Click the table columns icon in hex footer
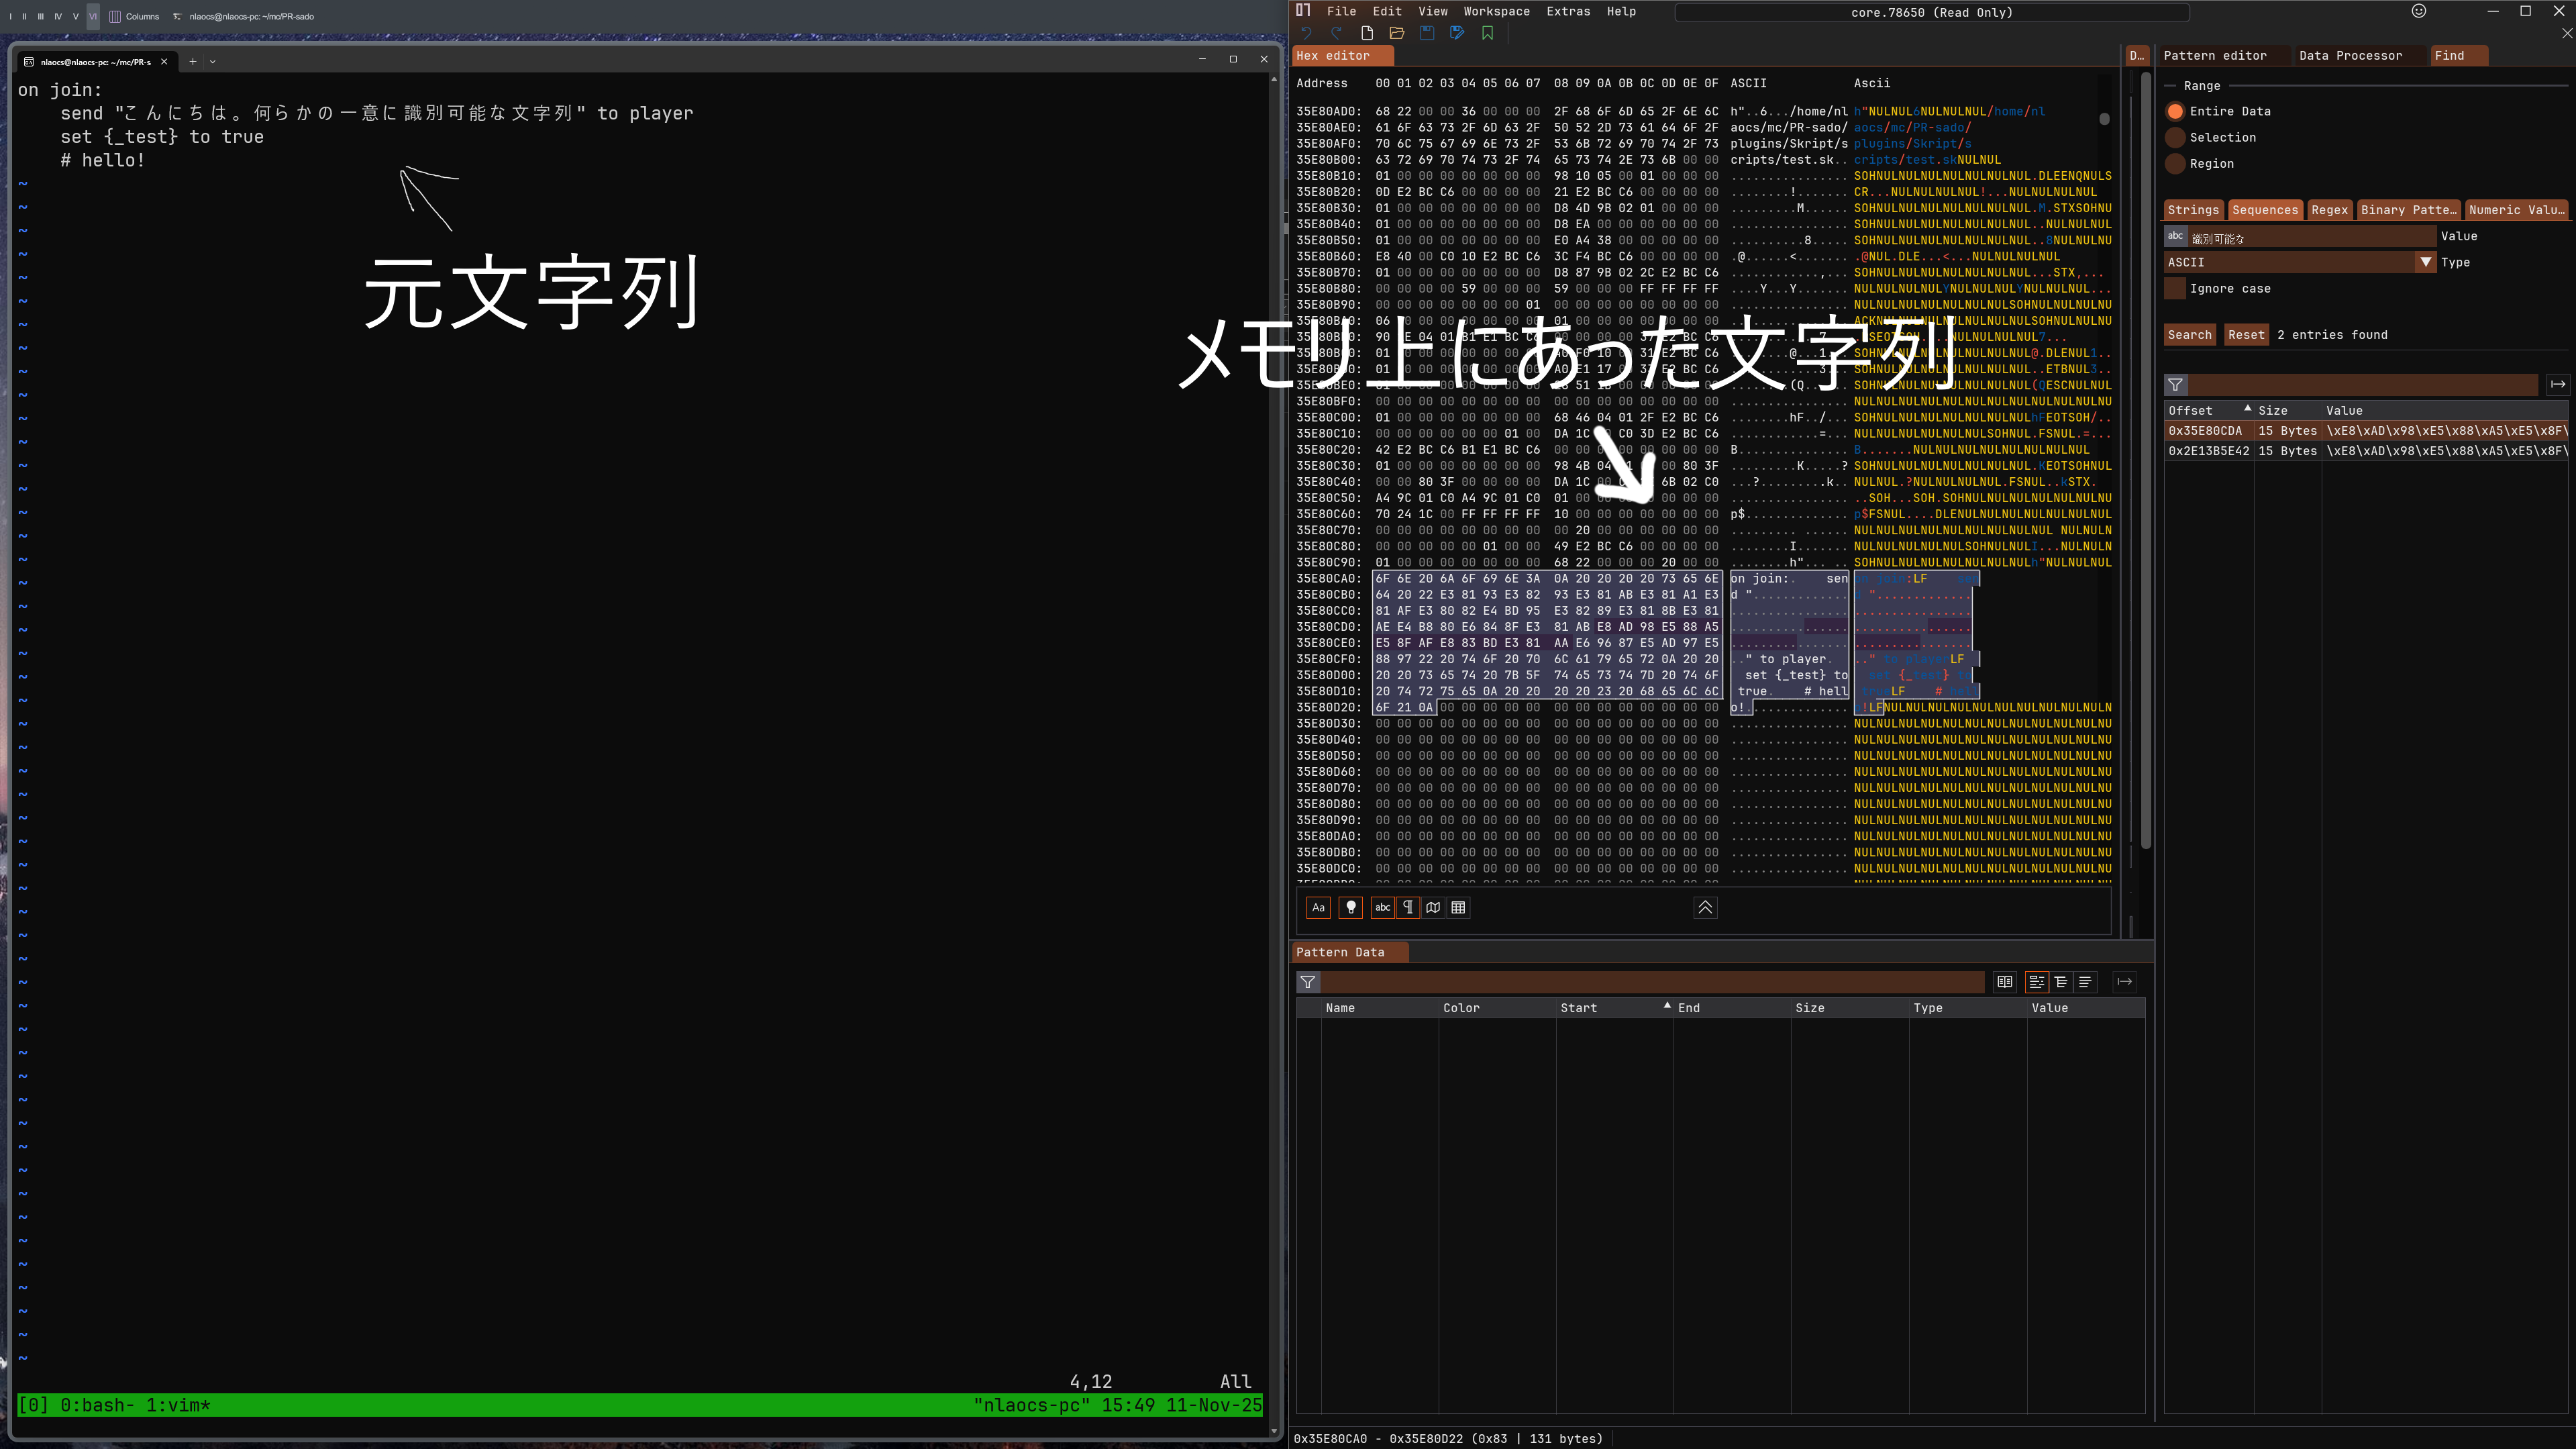The image size is (2576, 1449). point(1458,907)
